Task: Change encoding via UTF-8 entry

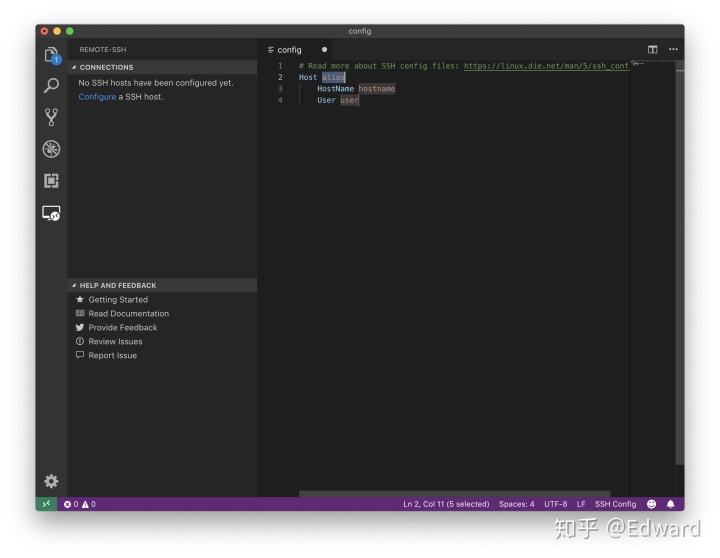Action: click(556, 504)
